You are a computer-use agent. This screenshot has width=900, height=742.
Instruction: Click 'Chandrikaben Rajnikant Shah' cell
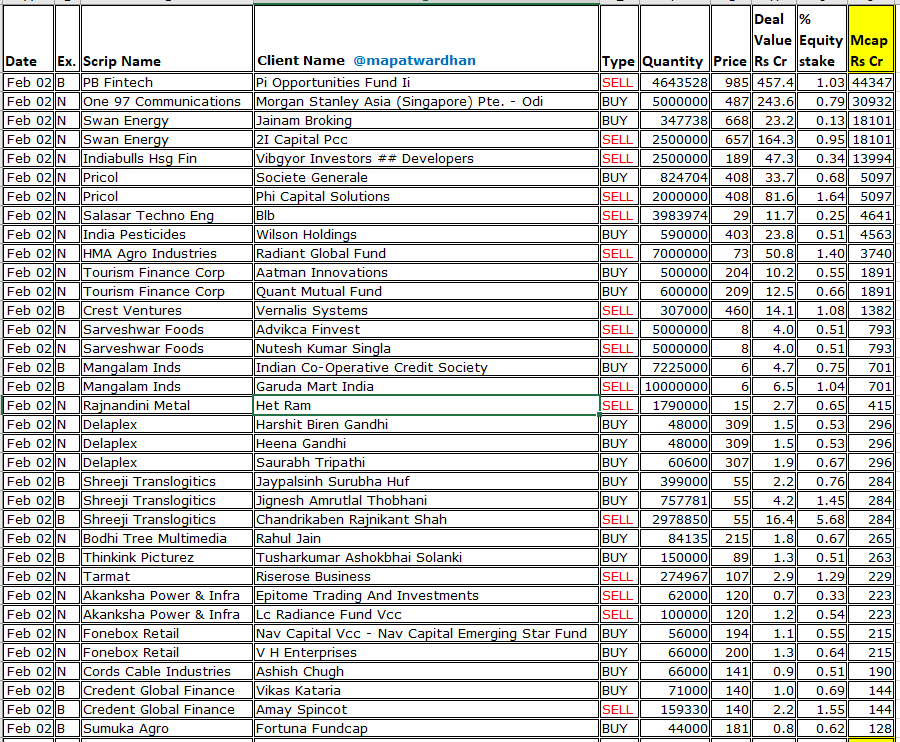point(426,519)
